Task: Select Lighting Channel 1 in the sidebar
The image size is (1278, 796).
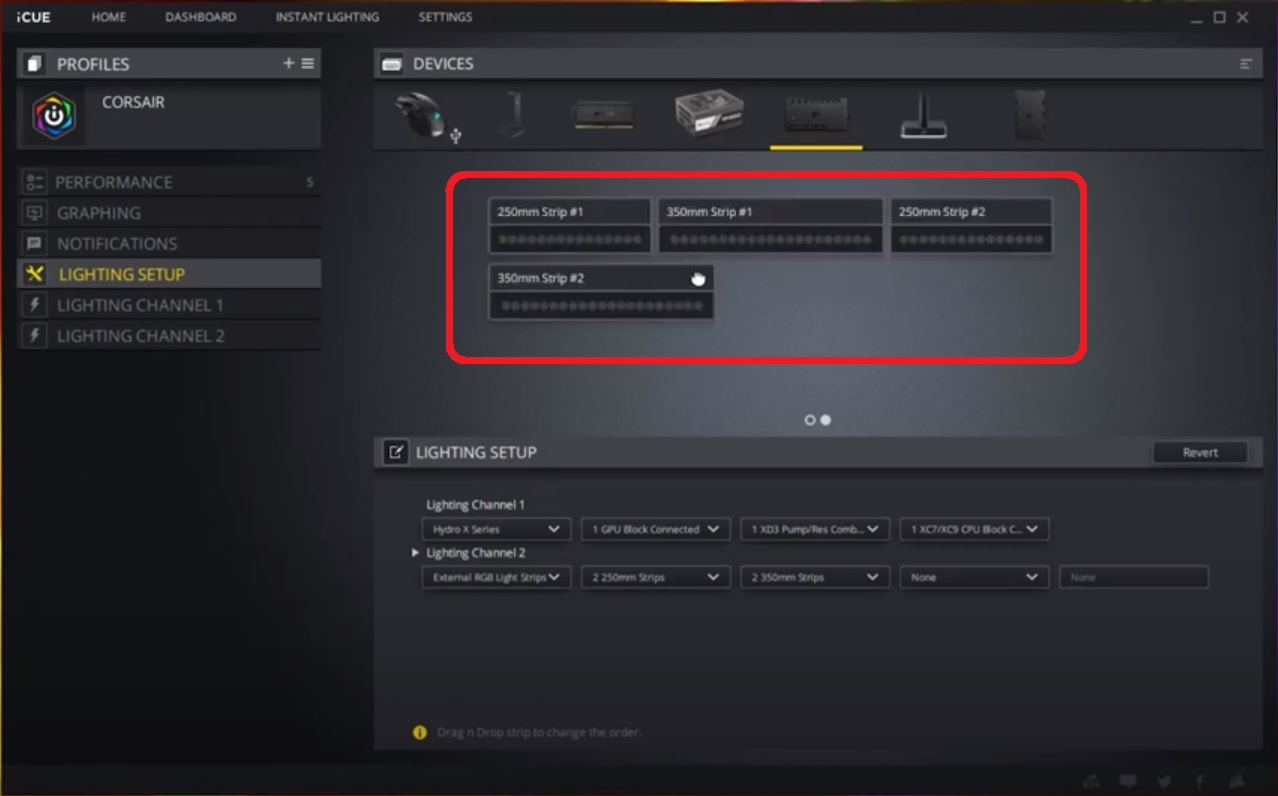Action: pyautogui.click(x=140, y=305)
